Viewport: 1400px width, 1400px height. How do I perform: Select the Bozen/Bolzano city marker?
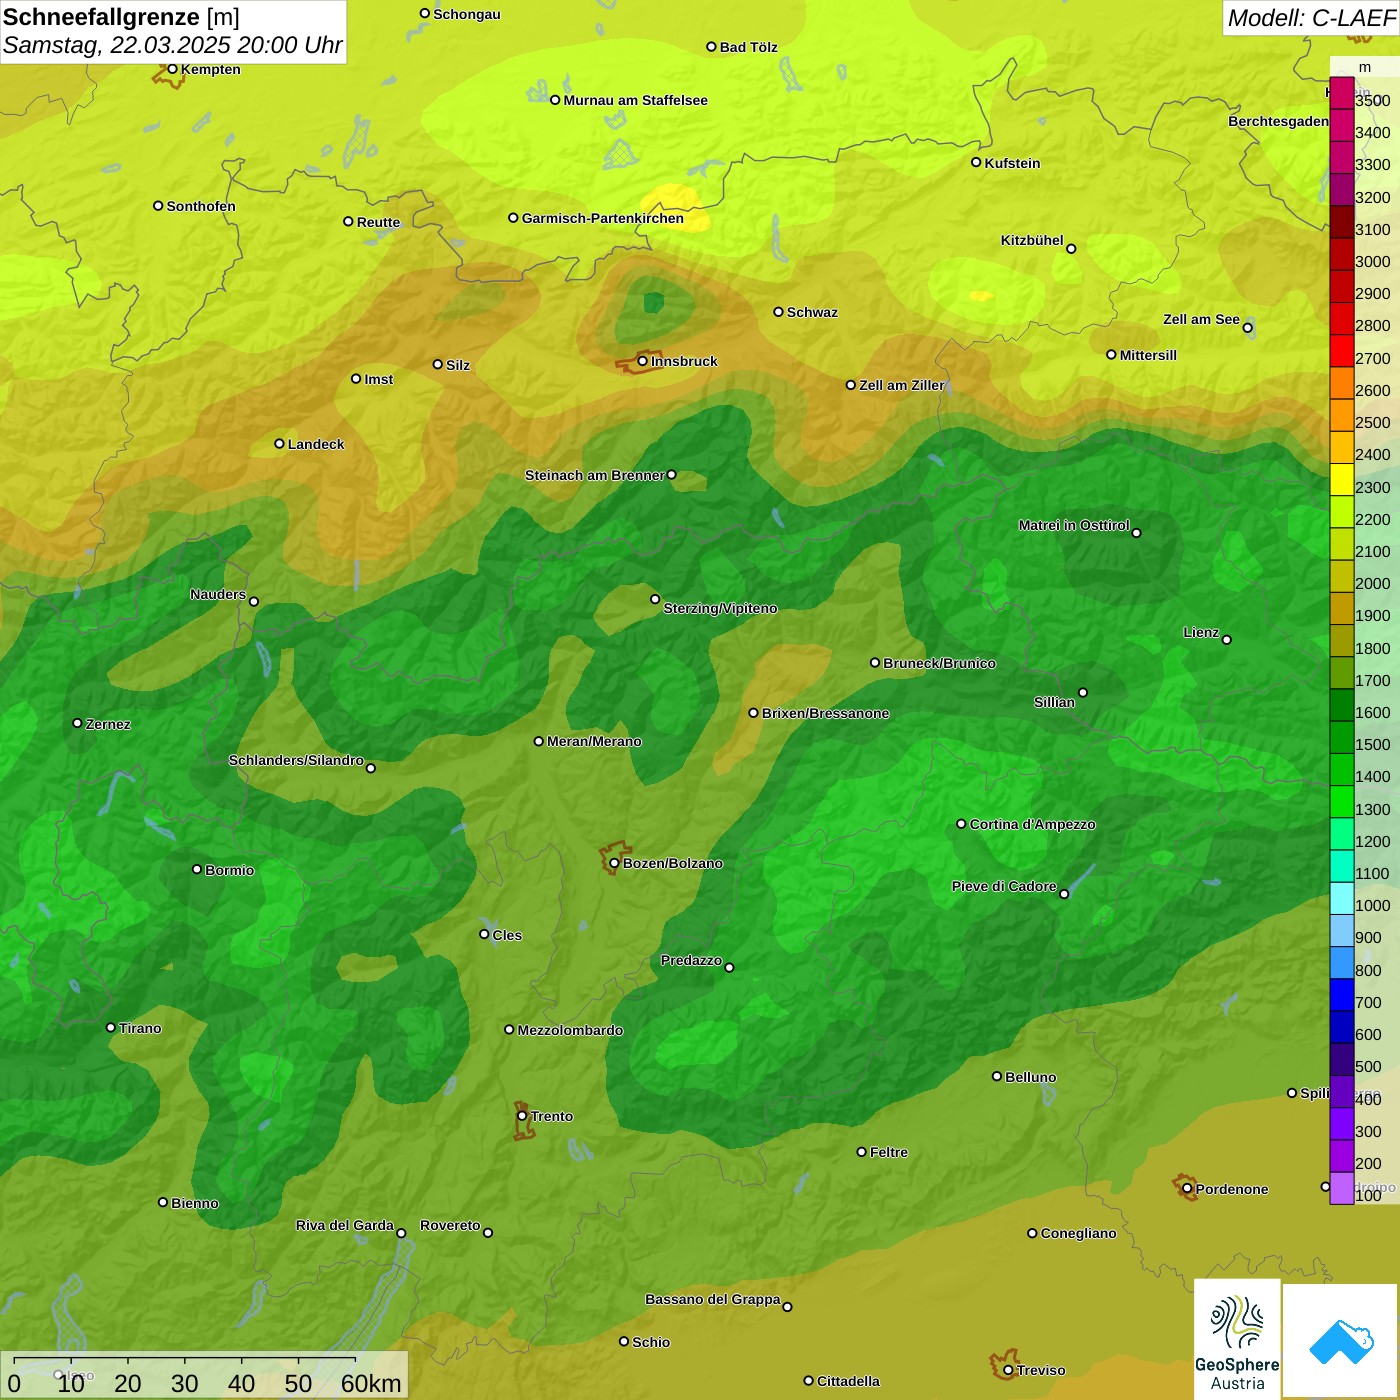point(615,863)
